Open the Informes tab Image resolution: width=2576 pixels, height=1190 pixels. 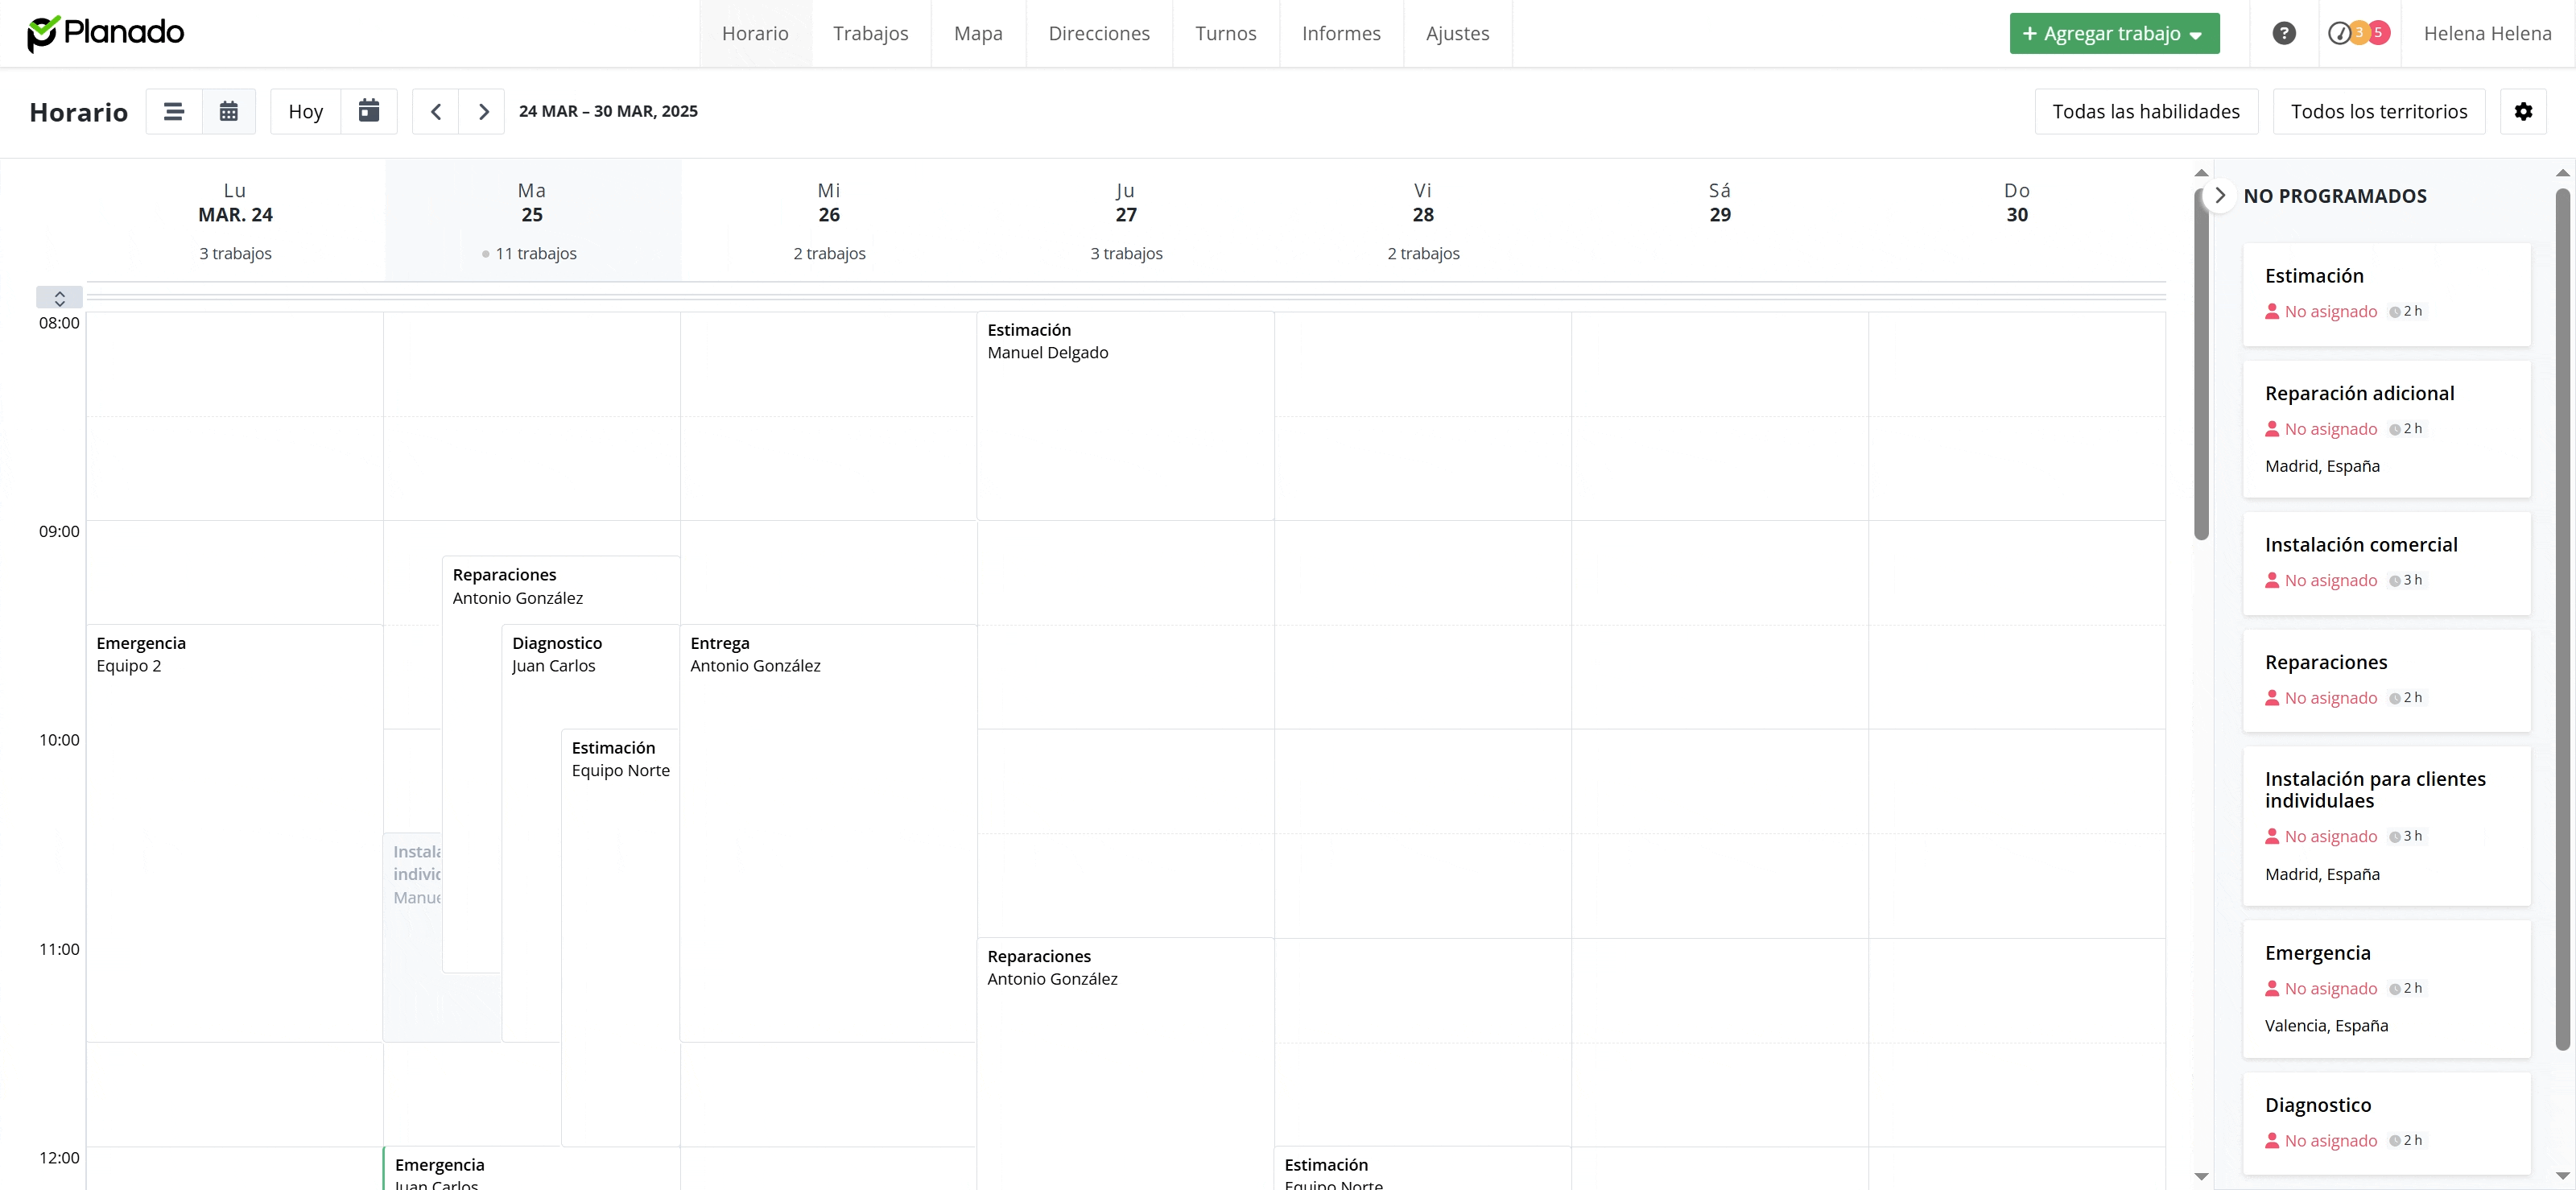(1340, 33)
